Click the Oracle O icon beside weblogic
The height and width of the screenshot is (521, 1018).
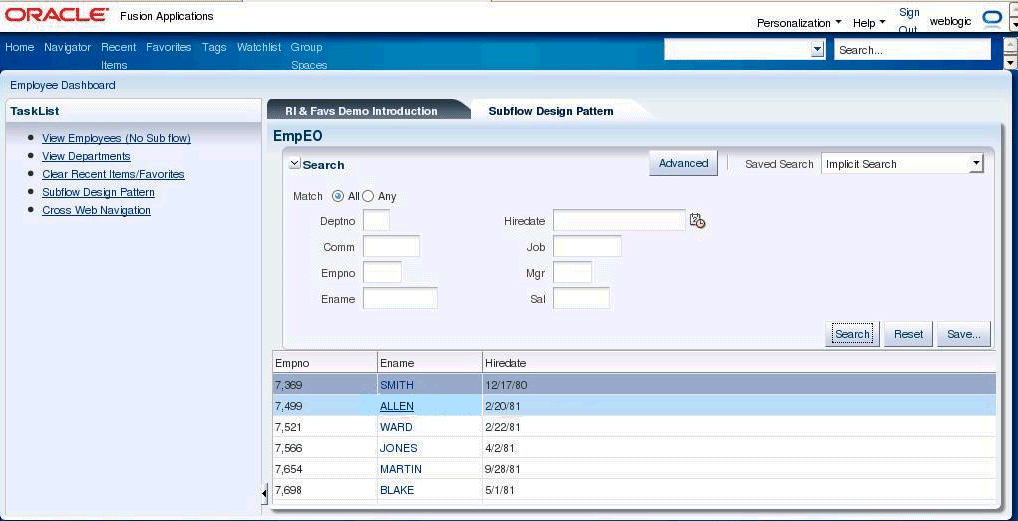pyautogui.click(x=992, y=20)
